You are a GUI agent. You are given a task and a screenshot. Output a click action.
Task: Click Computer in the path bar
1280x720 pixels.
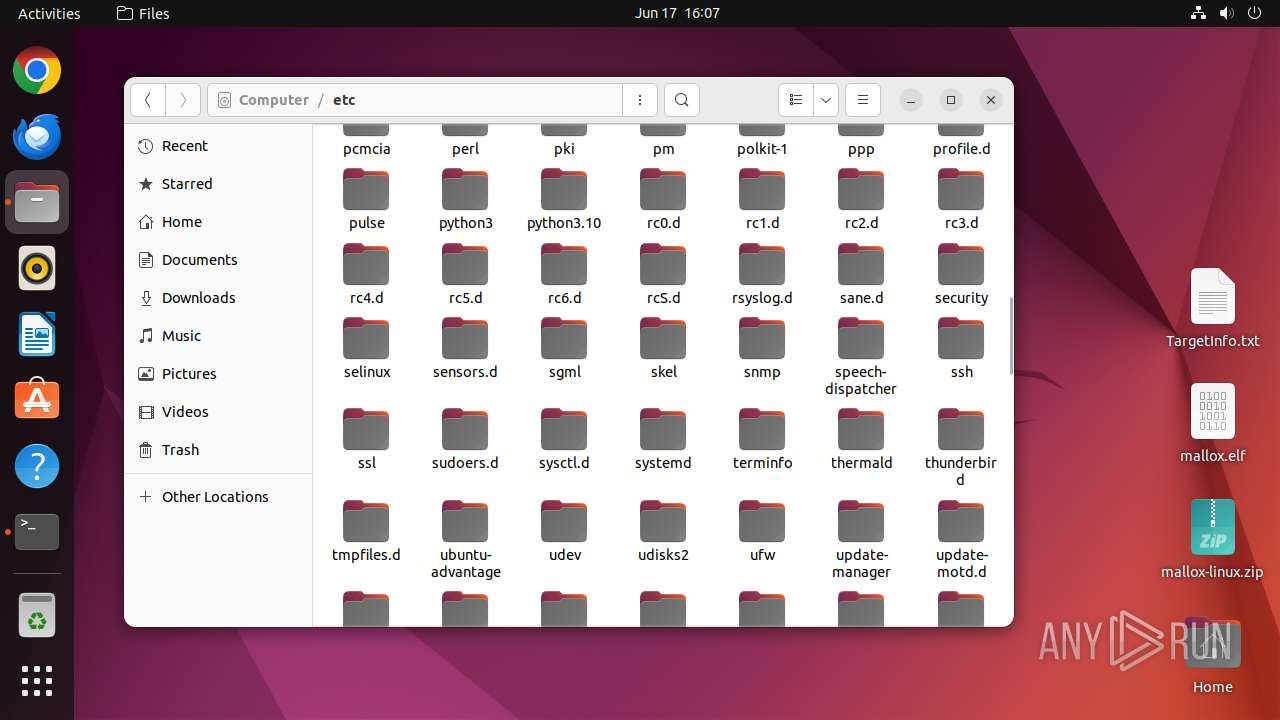point(273,100)
